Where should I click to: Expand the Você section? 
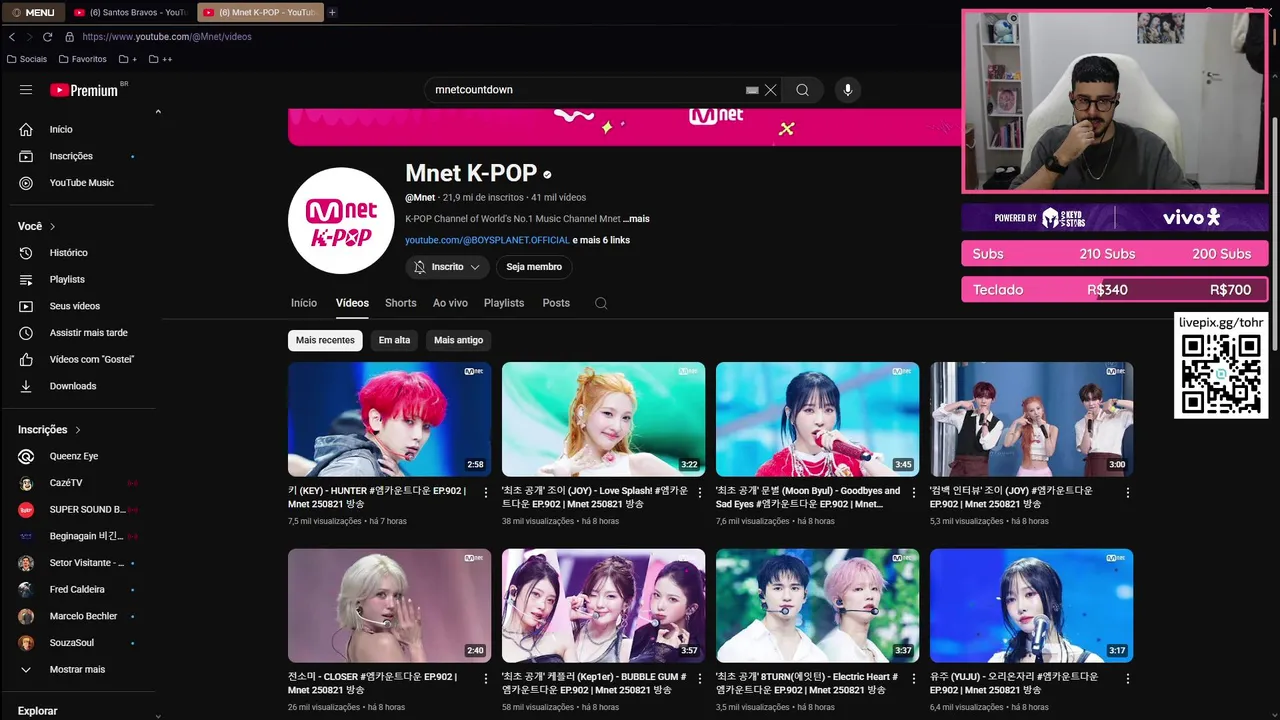37,226
